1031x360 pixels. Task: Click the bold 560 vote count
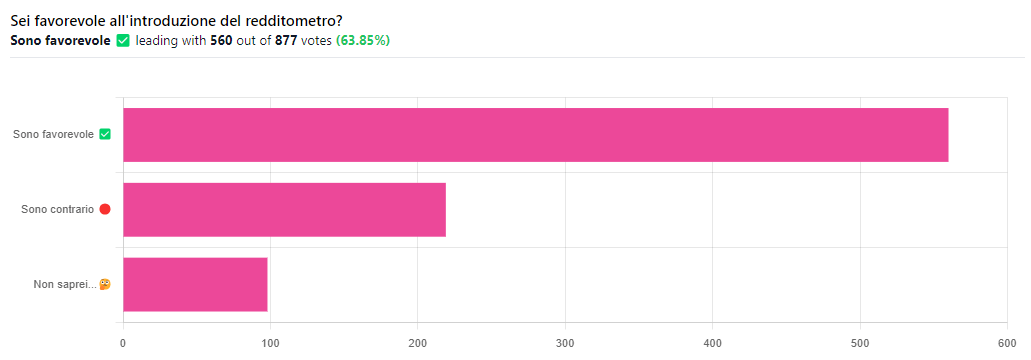pyautogui.click(x=221, y=41)
